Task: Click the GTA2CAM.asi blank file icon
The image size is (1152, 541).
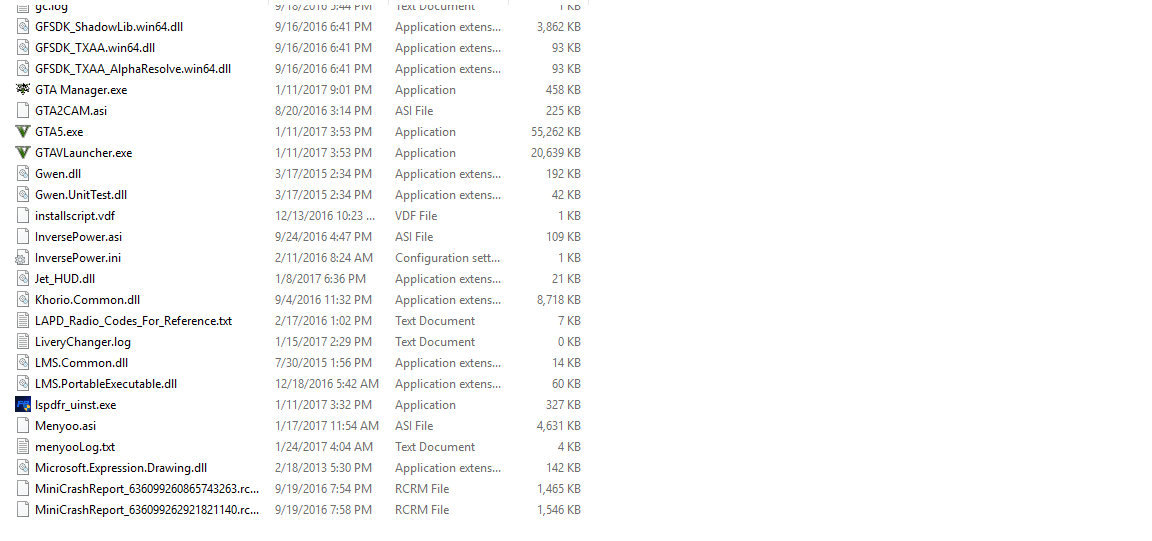Action: (23, 111)
